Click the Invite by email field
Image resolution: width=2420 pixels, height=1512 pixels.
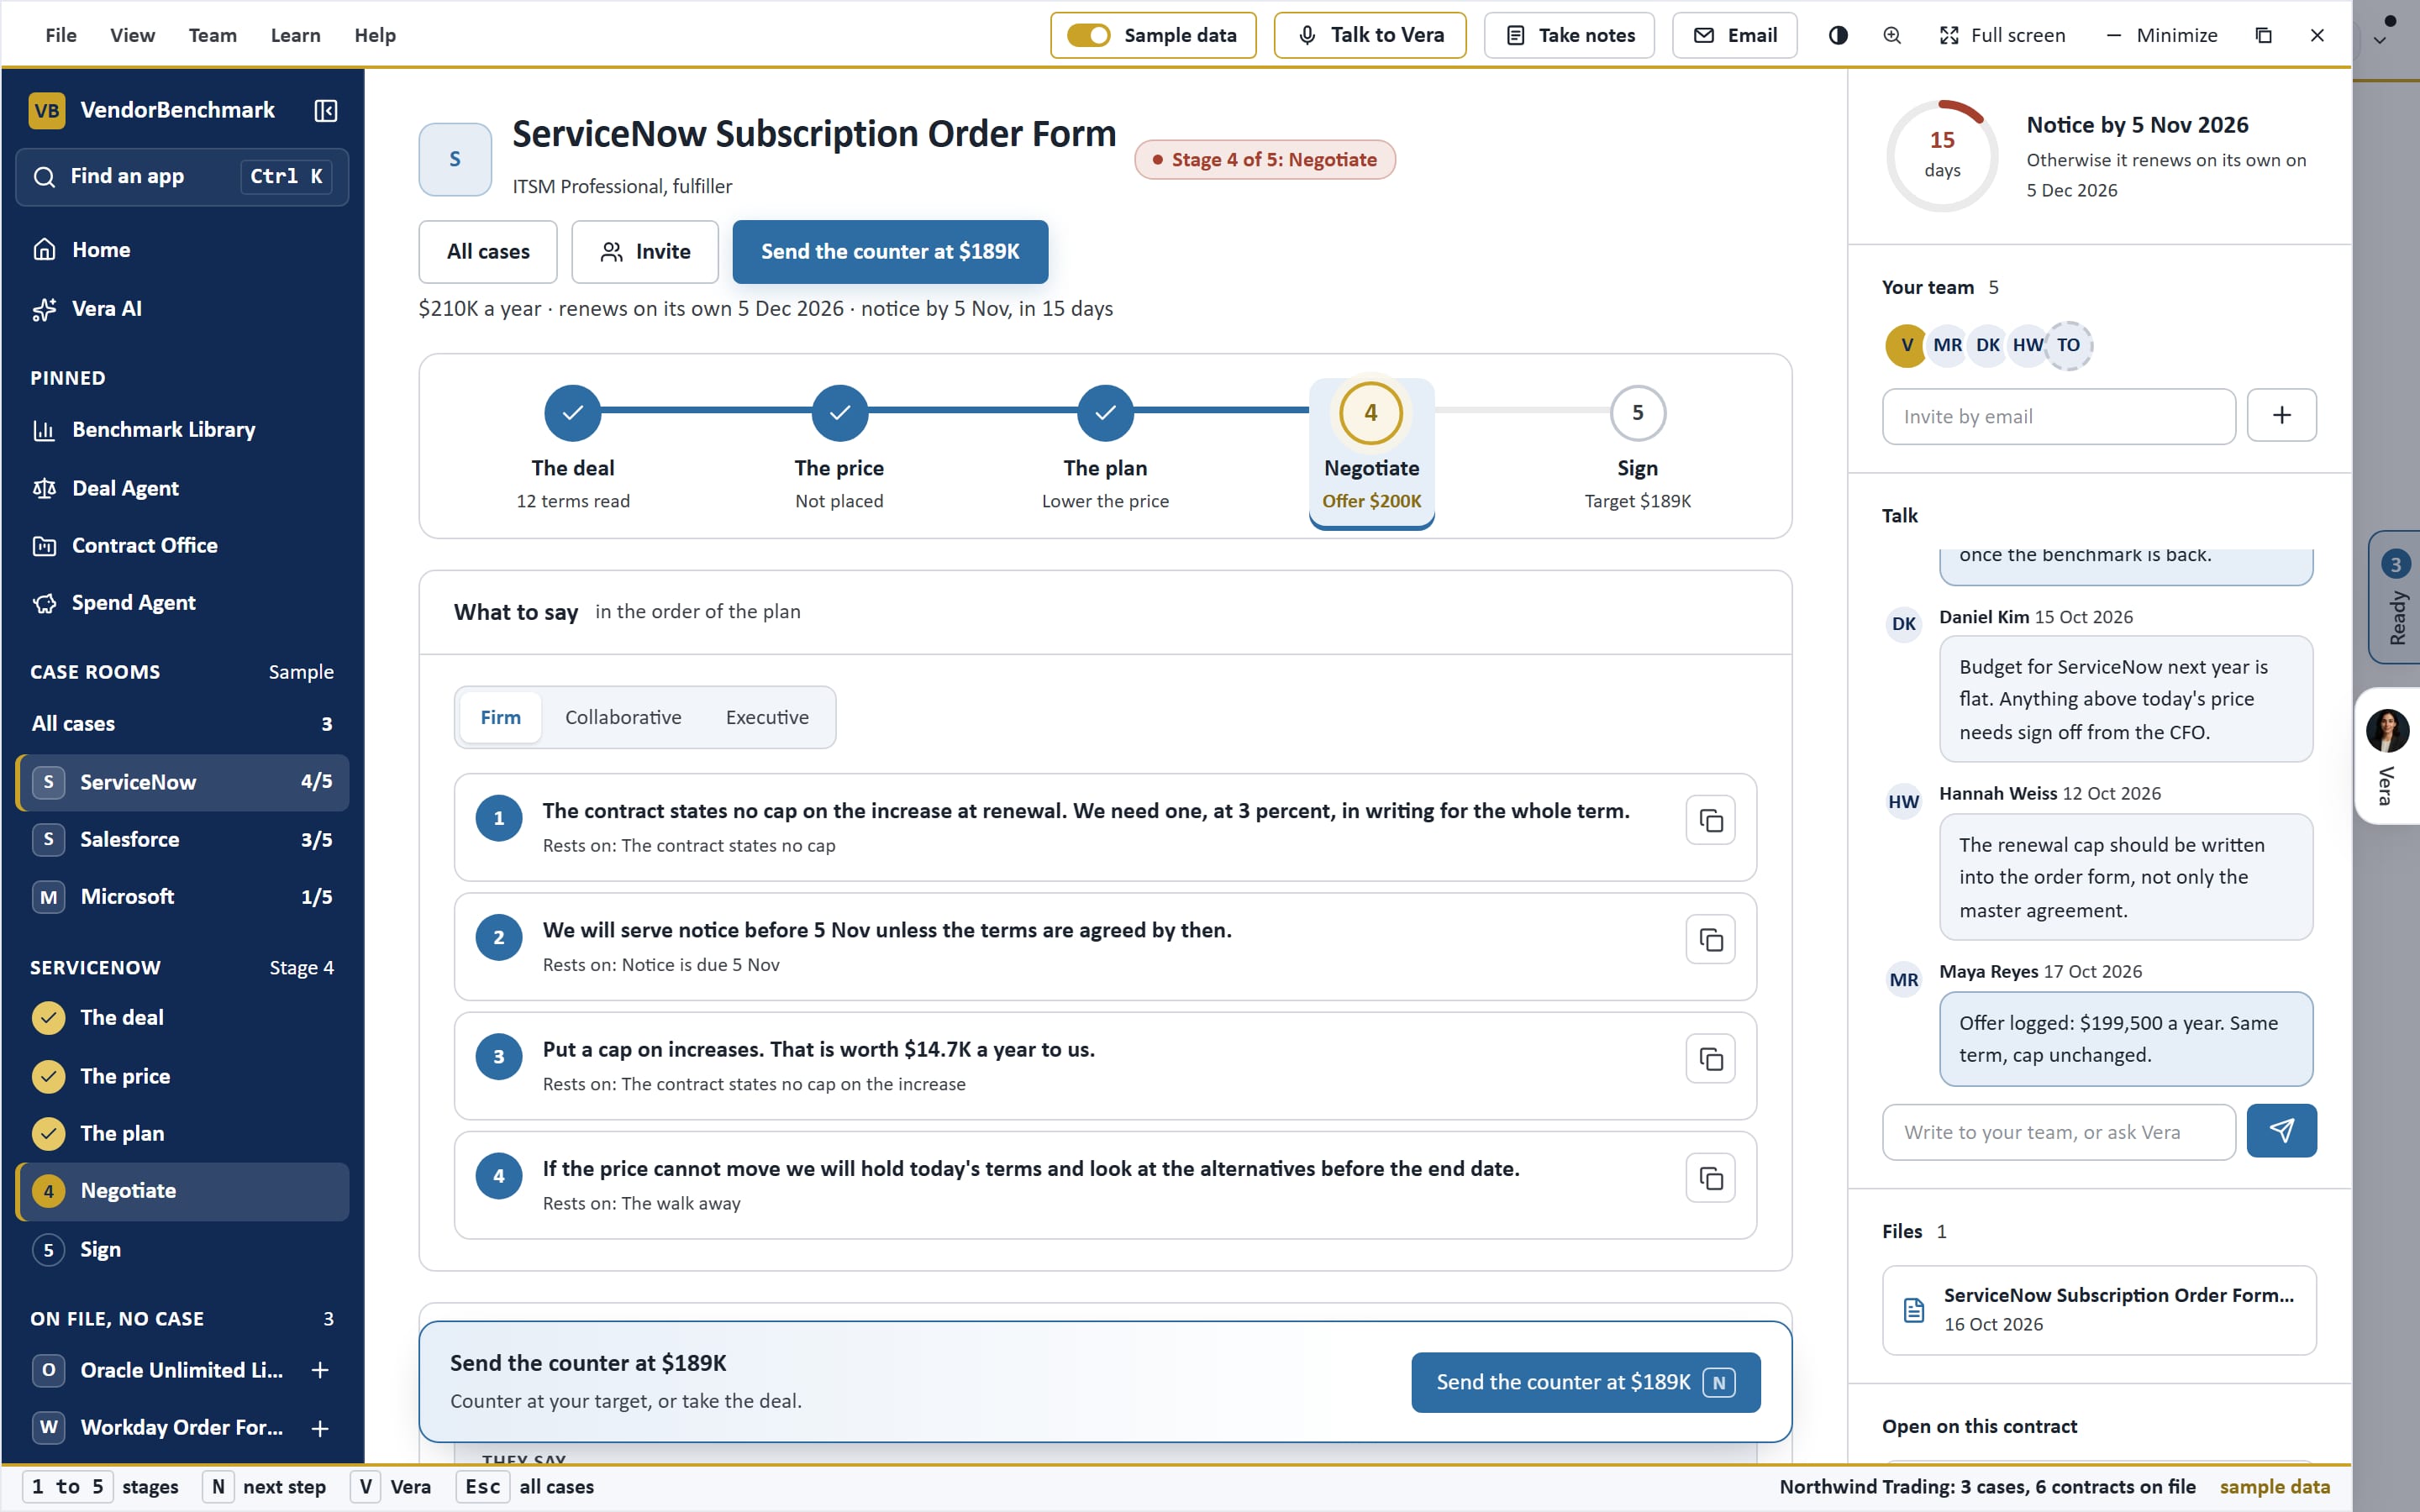coord(2058,417)
